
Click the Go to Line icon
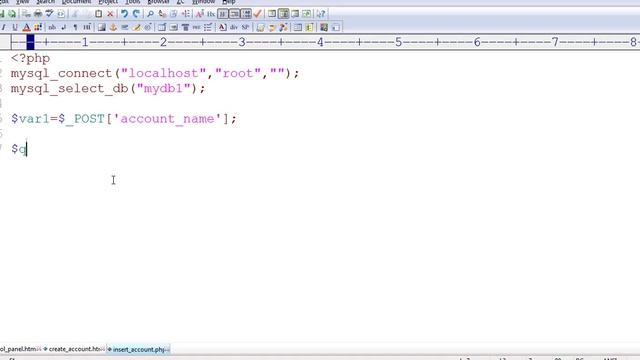pos(186,14)
